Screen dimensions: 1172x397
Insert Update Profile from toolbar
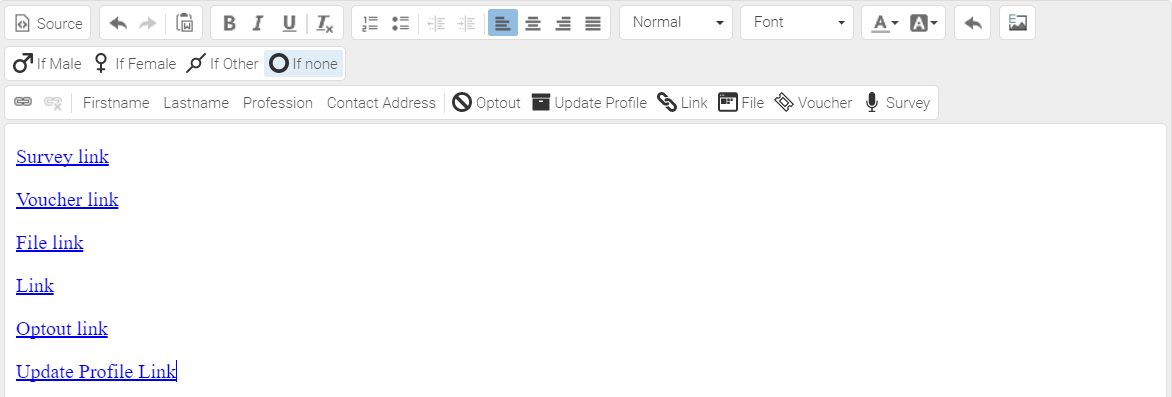[589, 102]
